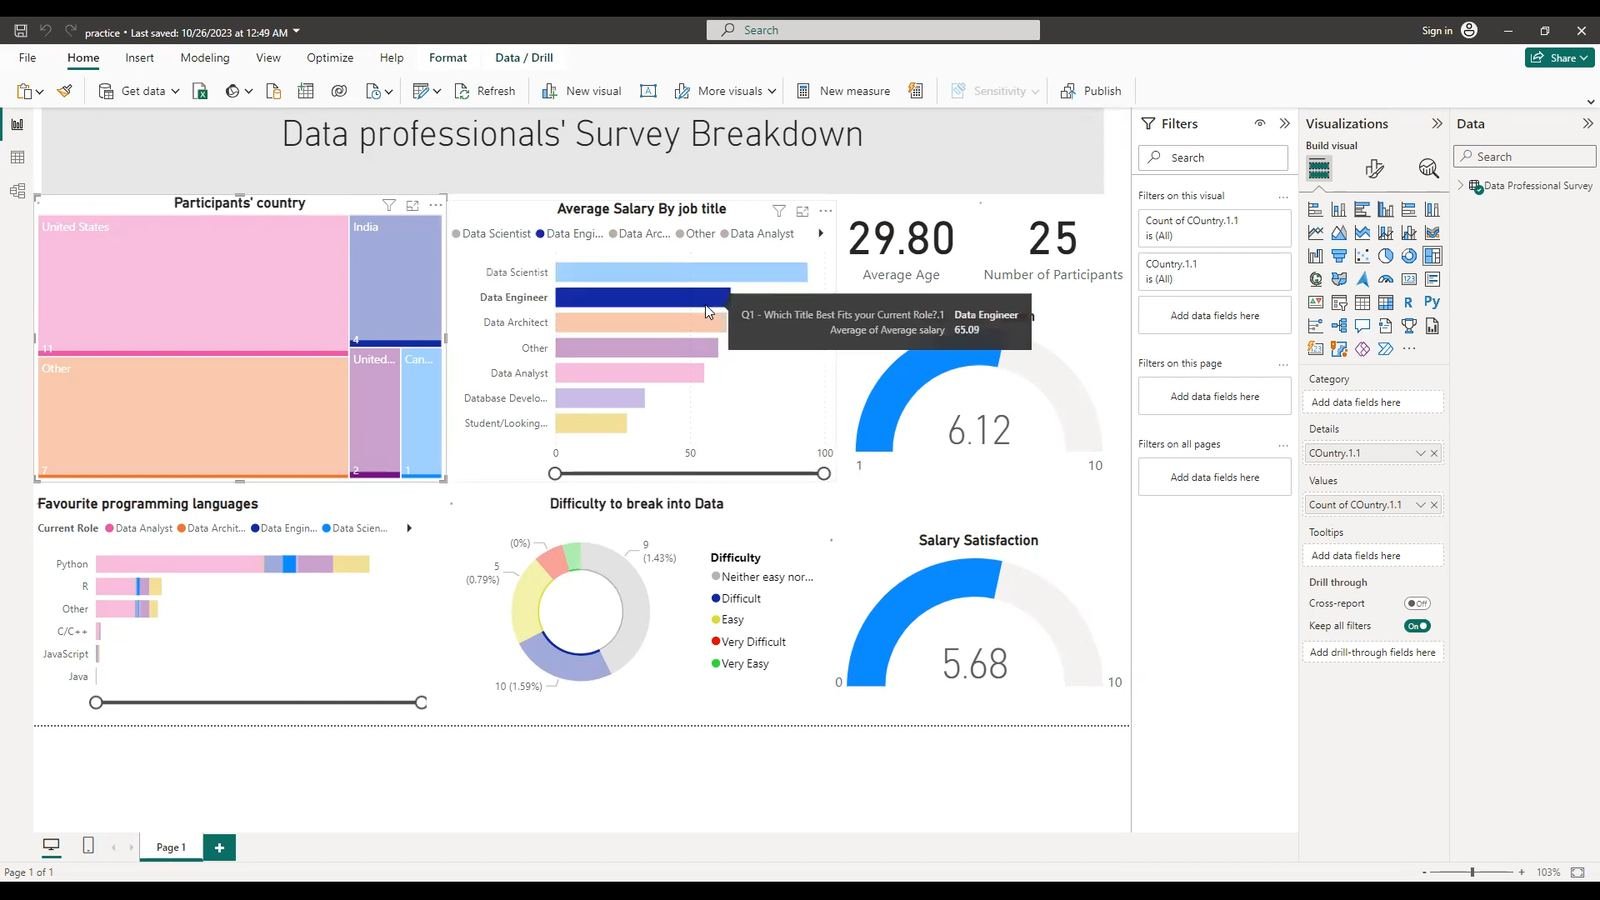Screen dimensions: 1600x900
Task: Select the Matrix visual icon
Action: click(x=1385, y=302)
